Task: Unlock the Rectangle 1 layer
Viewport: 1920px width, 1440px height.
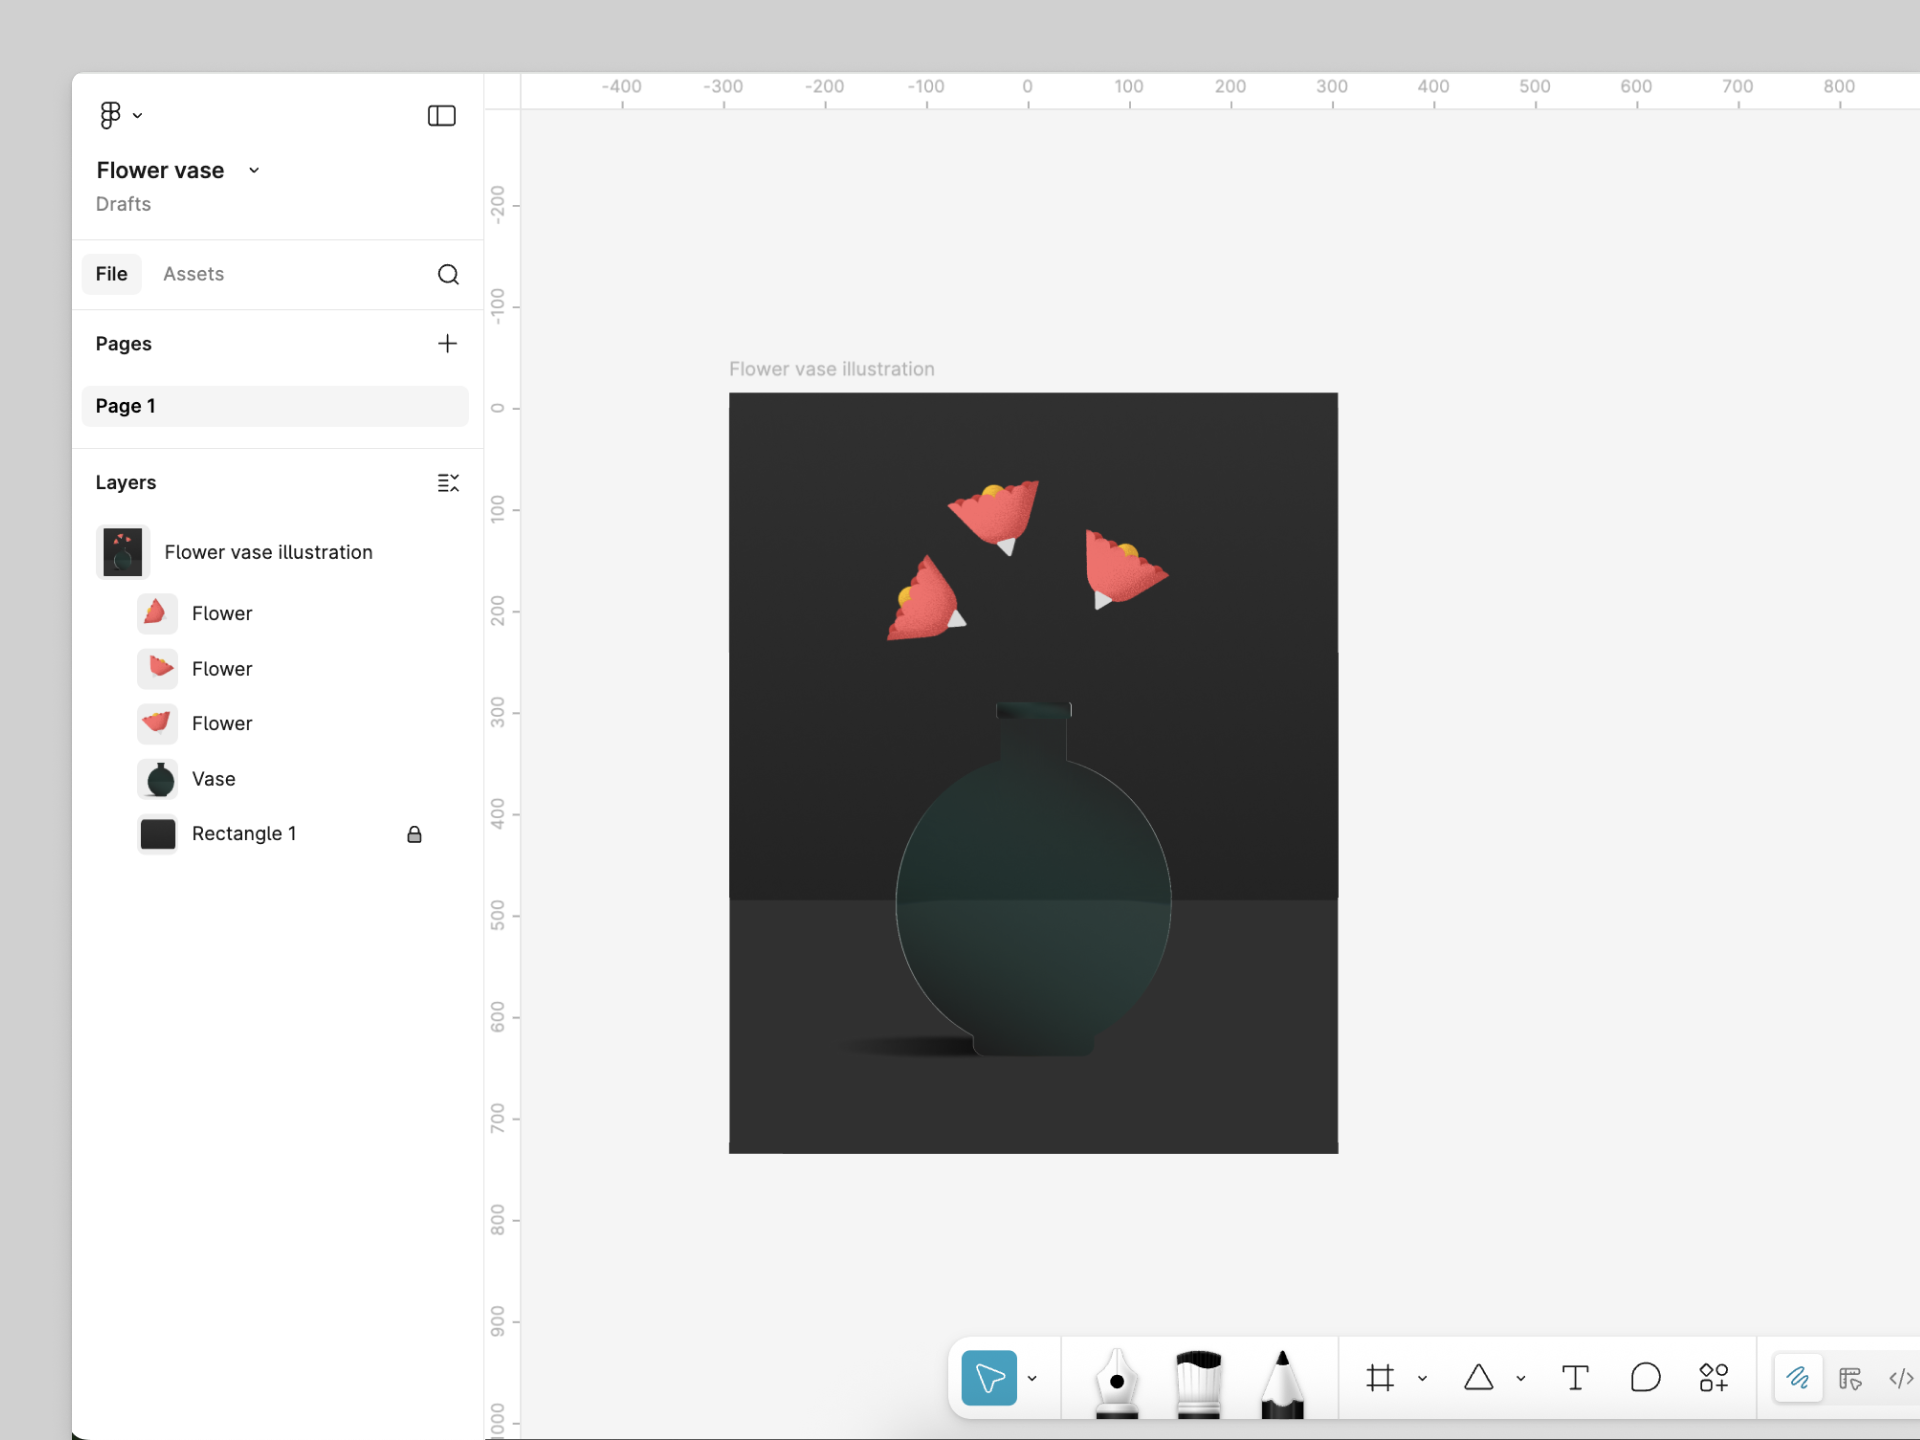Action: click(x=414, y=834)
